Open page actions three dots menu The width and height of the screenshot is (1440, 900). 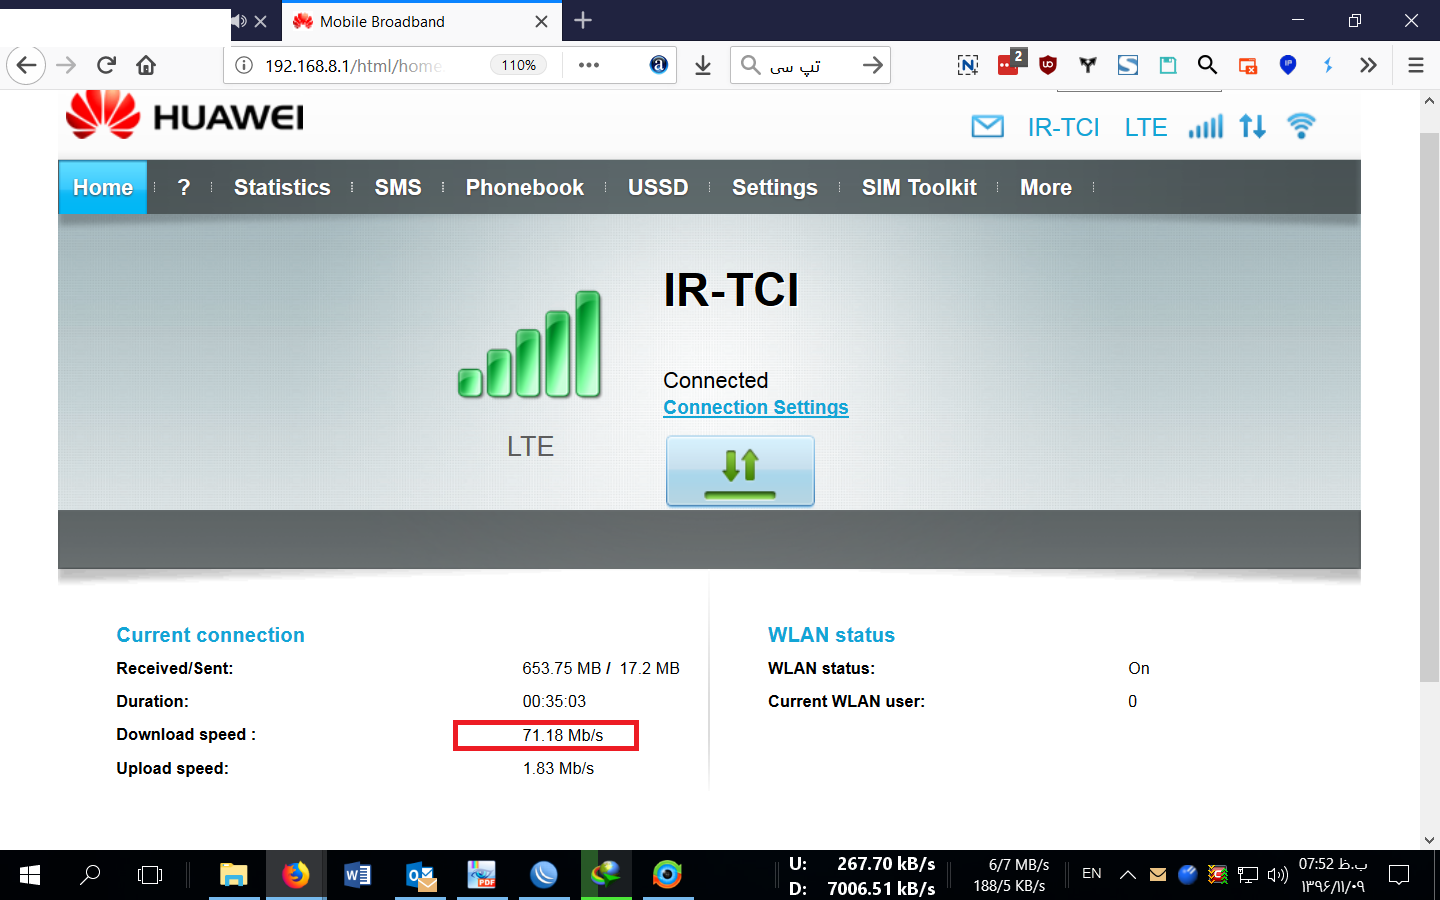589,65
